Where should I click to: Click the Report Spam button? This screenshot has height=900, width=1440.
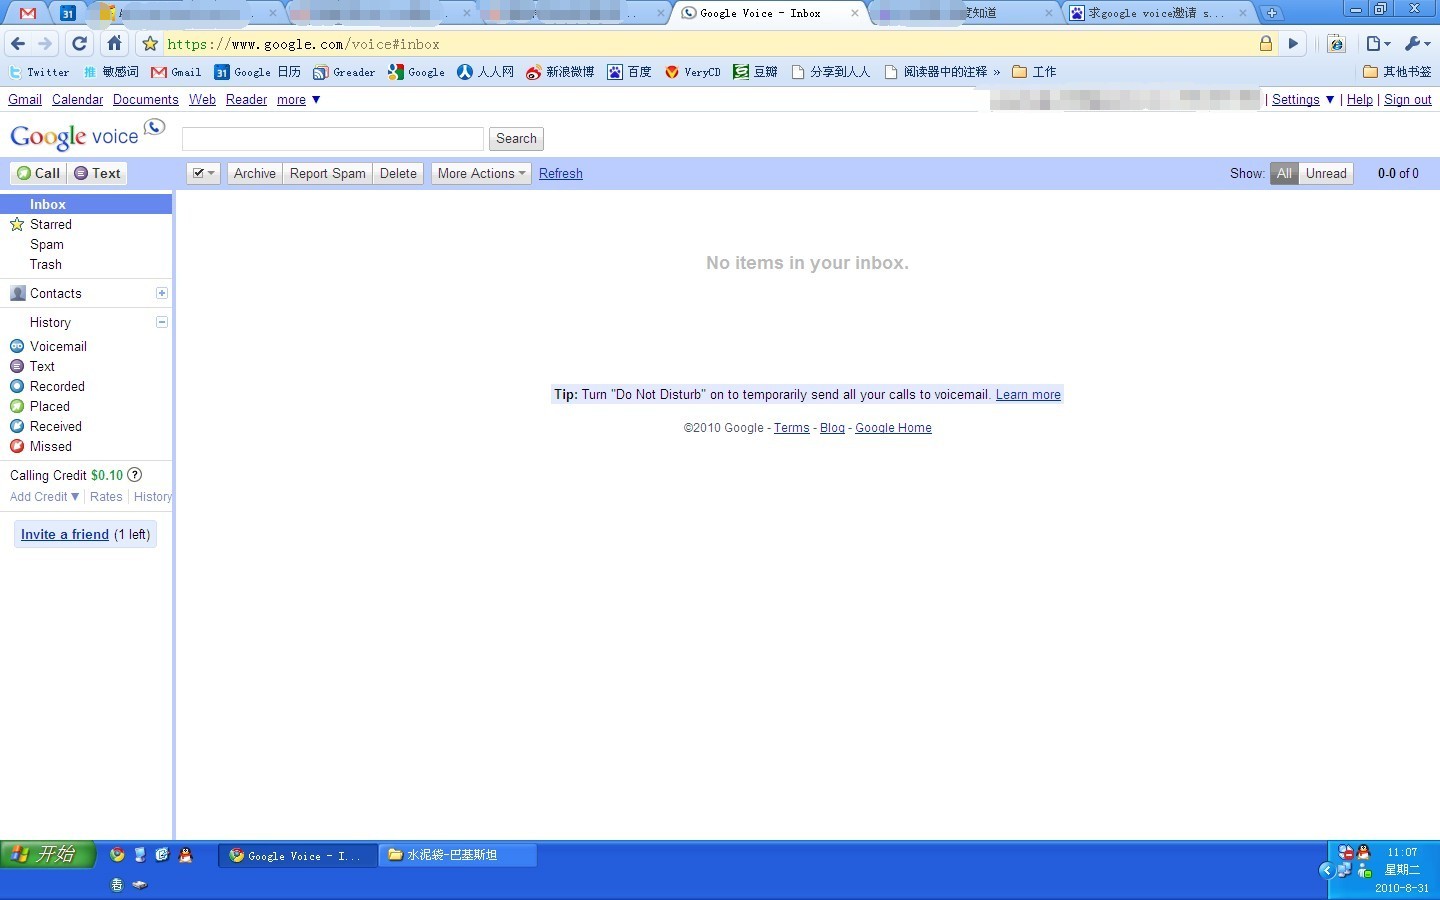pyautogui.click(x=328, y=173)
